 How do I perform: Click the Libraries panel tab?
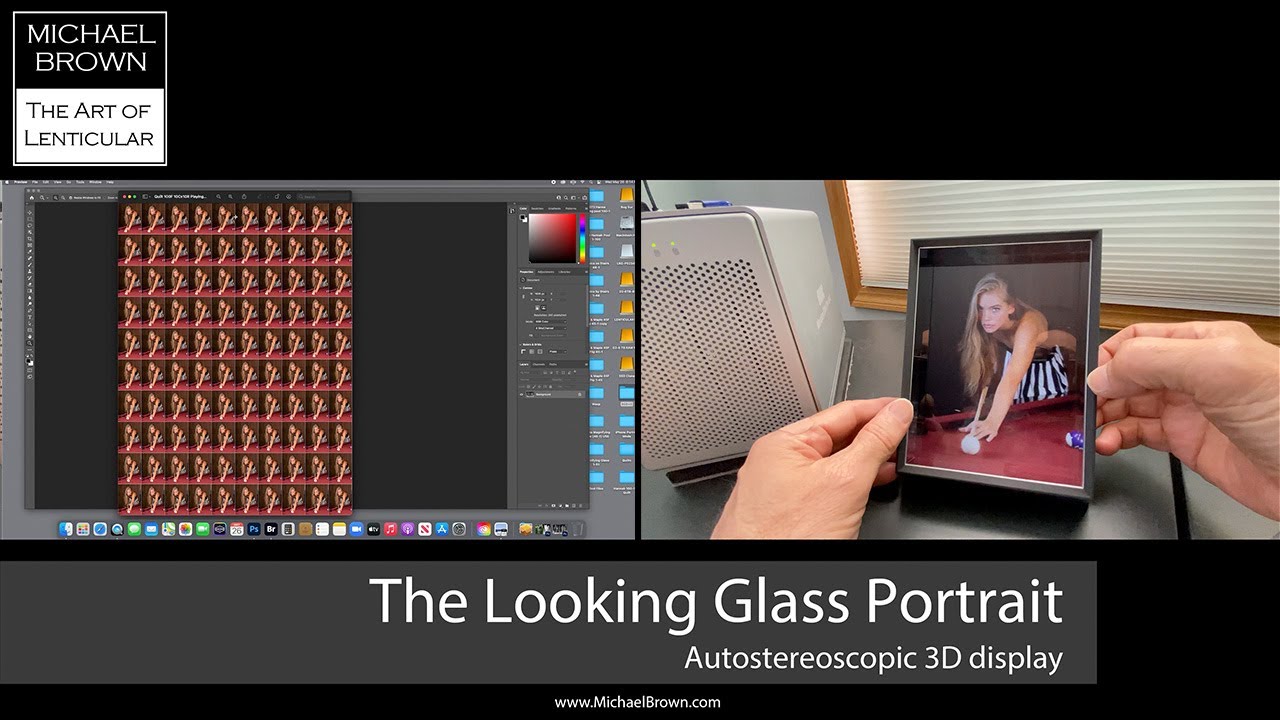pyautogui.click(x=562, y=272)
